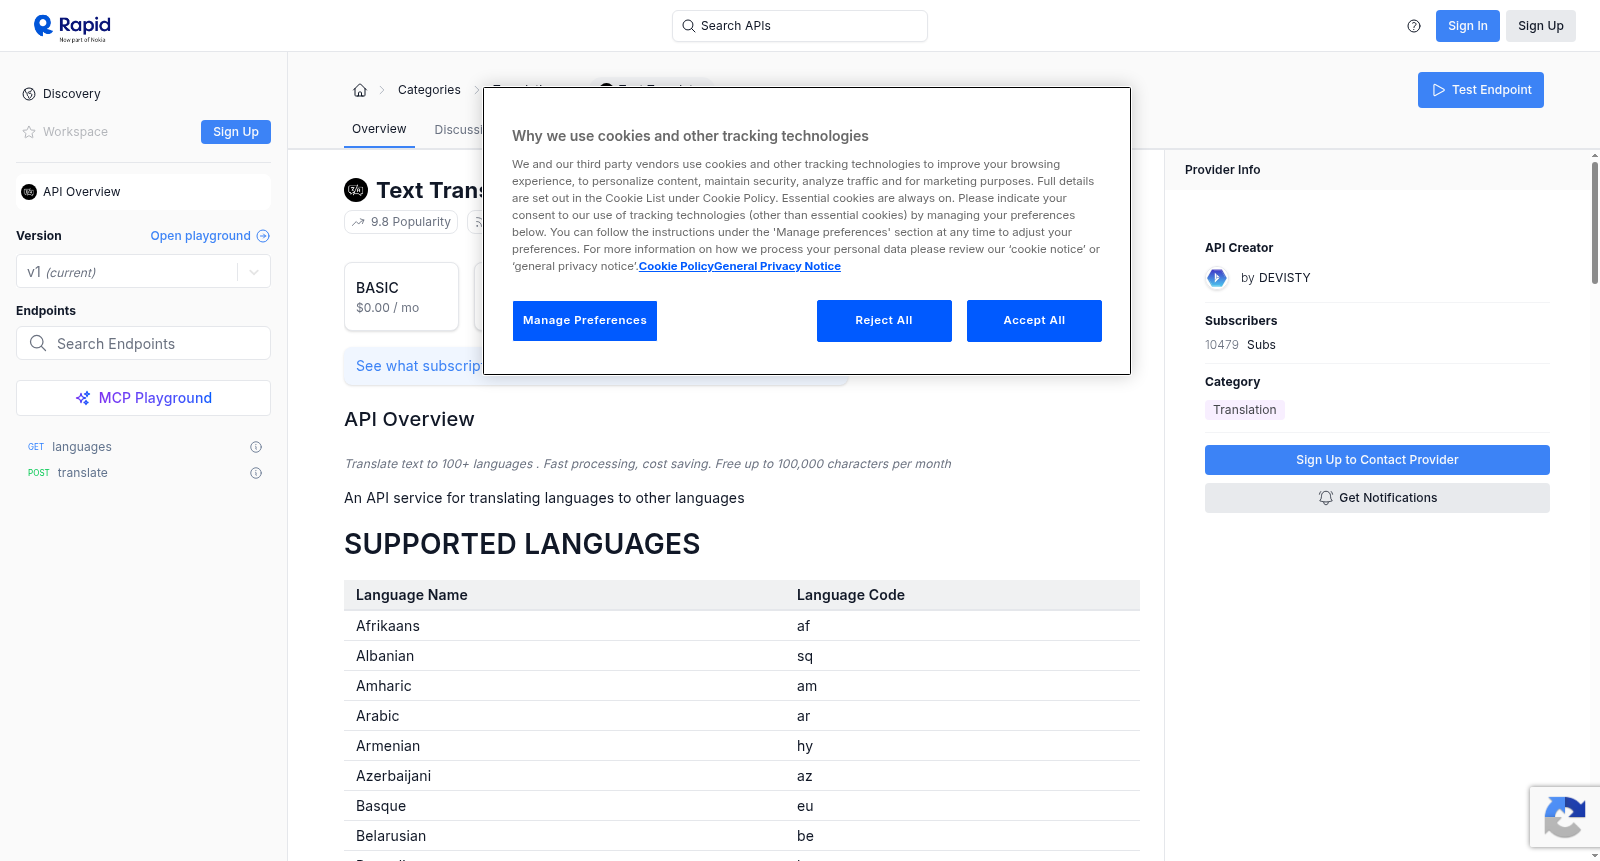Click the DEVISTY creator avatar
Viewport: 1600px width, 861px height.
tap(1217, 278)
